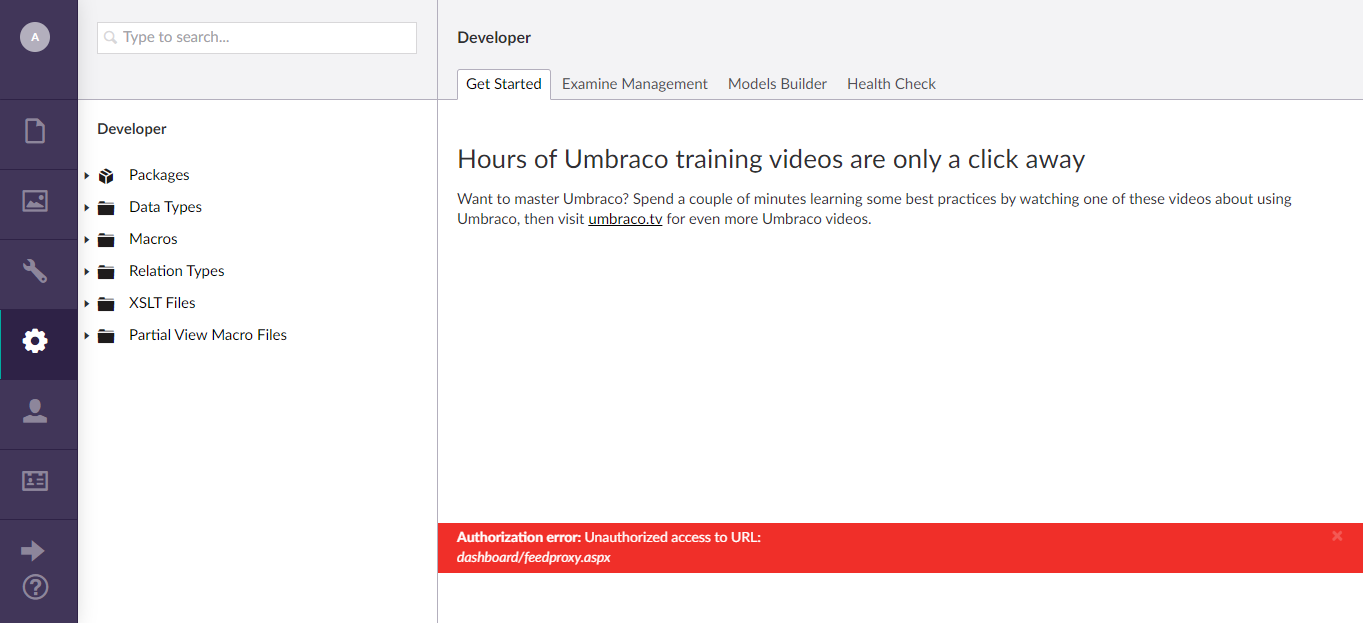1363x623 pixels.
Task: Open the Health Check tab
Action: coord(891,84)
